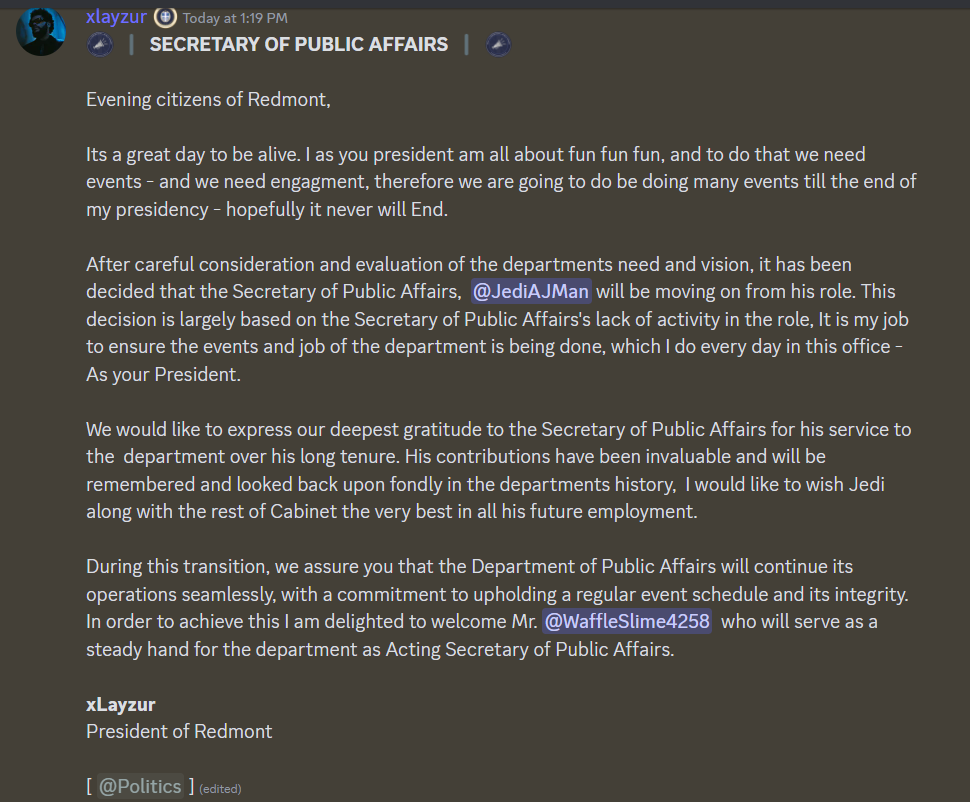Click the SECRETARY OF PUBLIC AFFAIRS heading text
The image size is (970, 802).
point(299,45)
